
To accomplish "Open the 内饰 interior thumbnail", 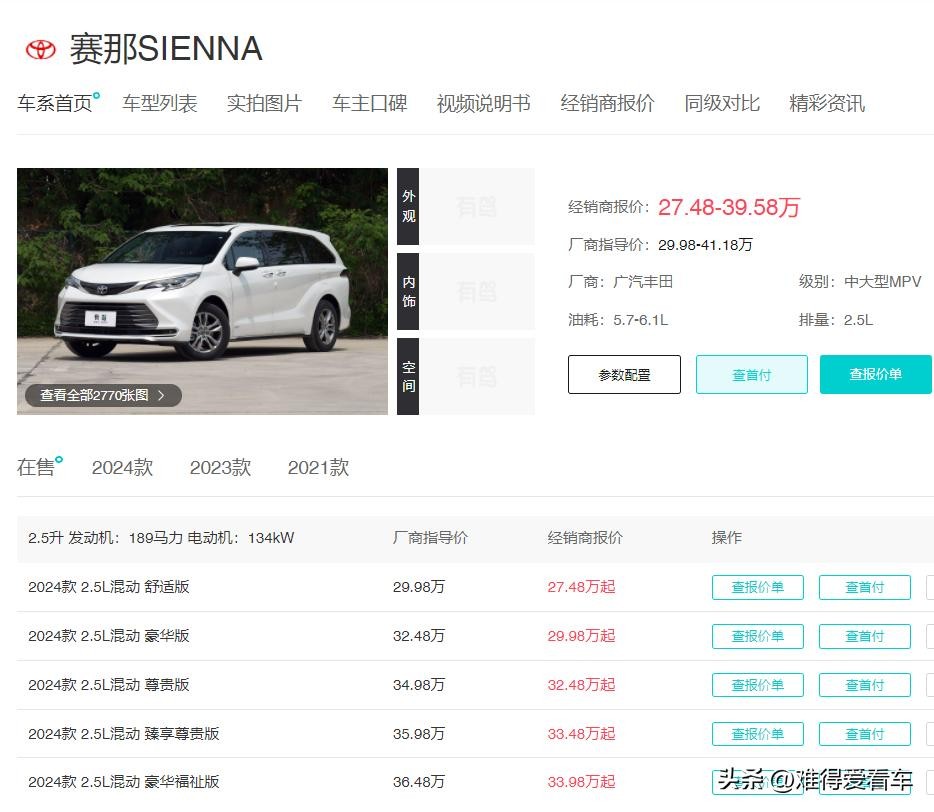I will 466,291.
